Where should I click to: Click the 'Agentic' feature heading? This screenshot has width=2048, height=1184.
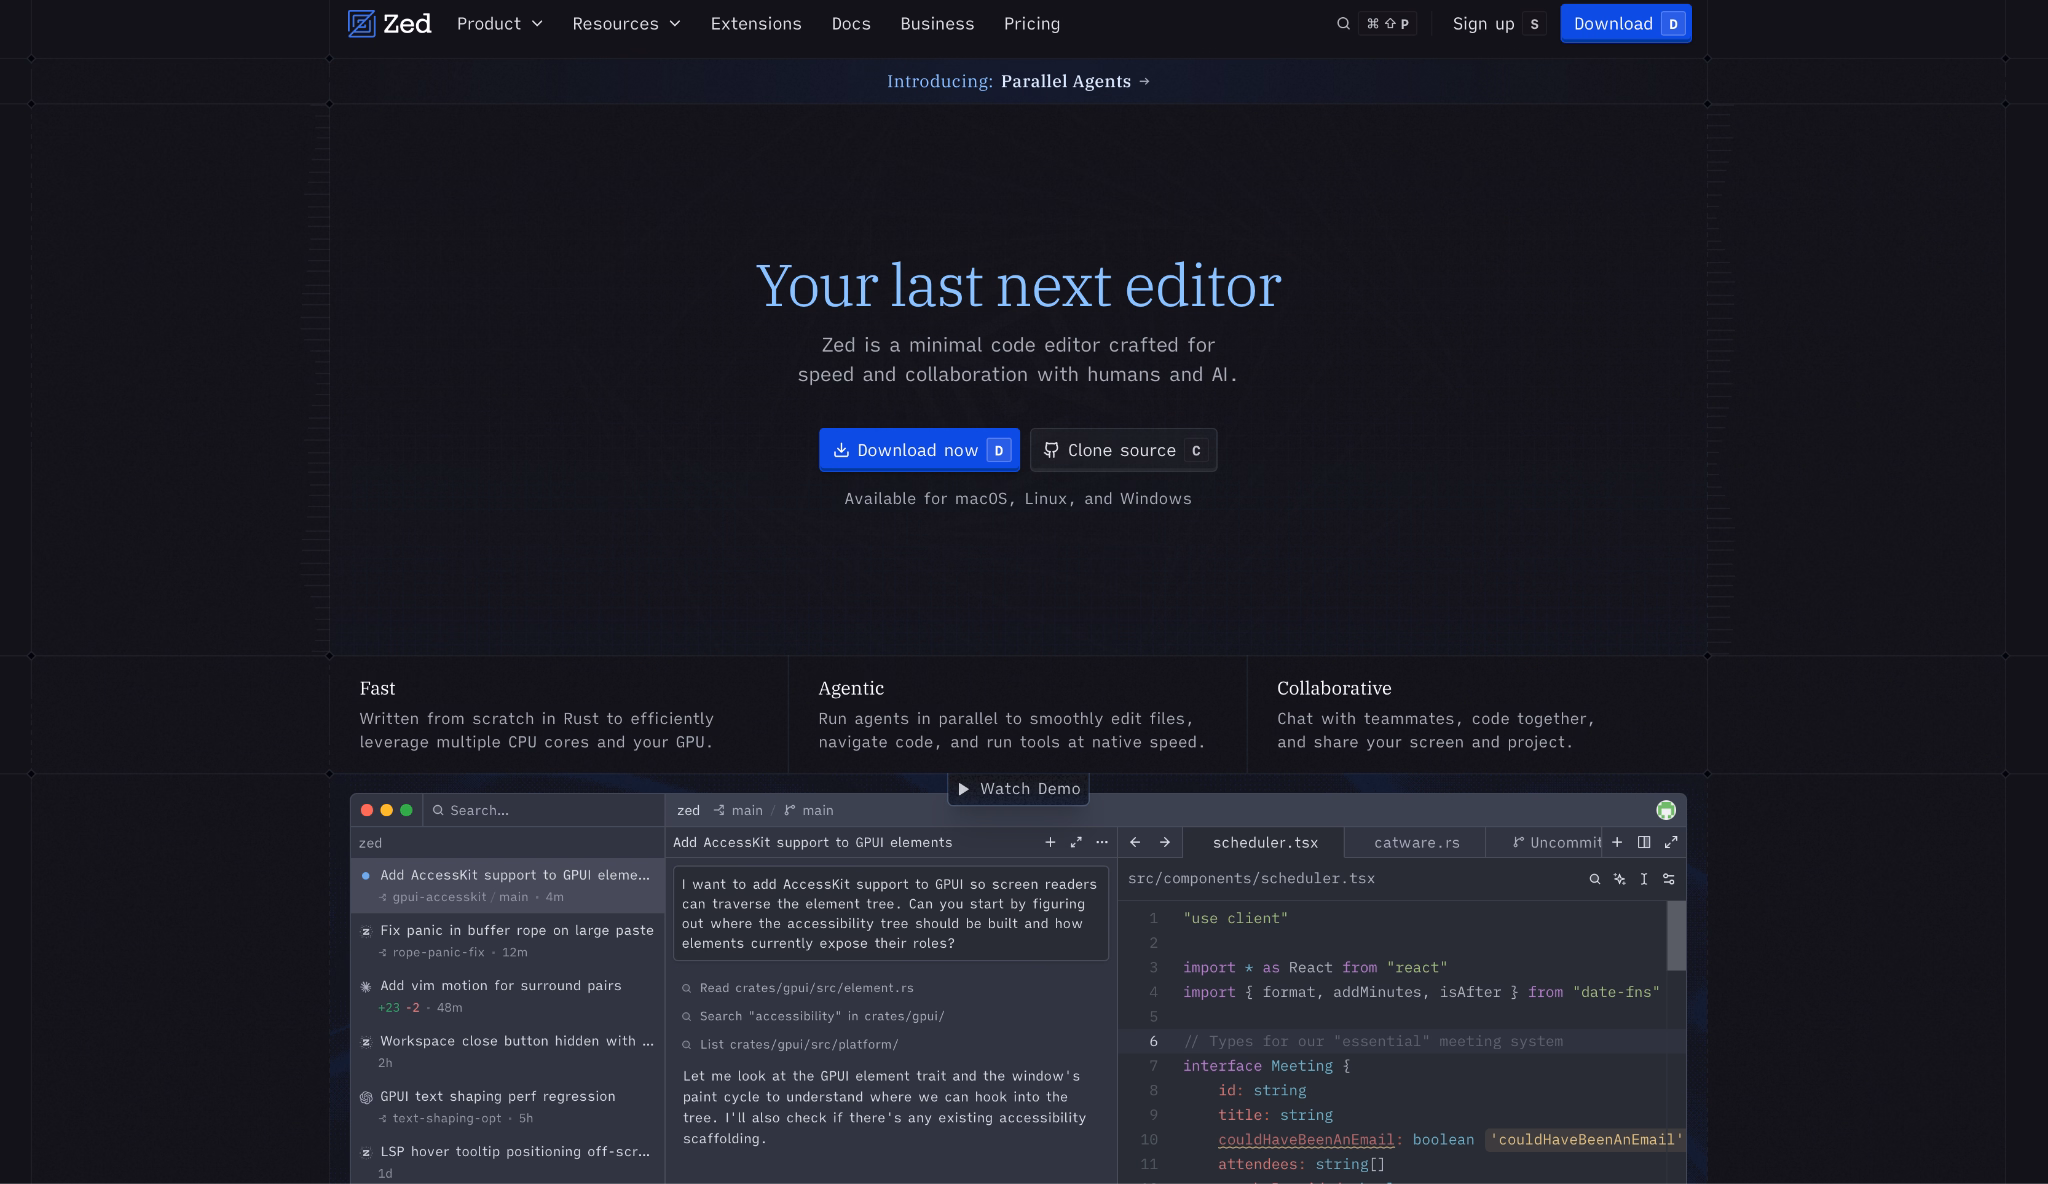tap(851, 688)
